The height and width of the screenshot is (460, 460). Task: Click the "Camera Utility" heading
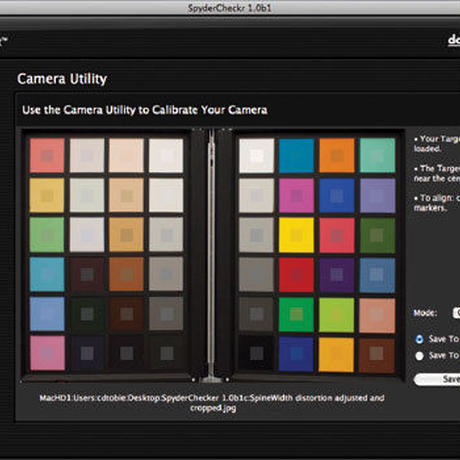click(x=62, y=79)
